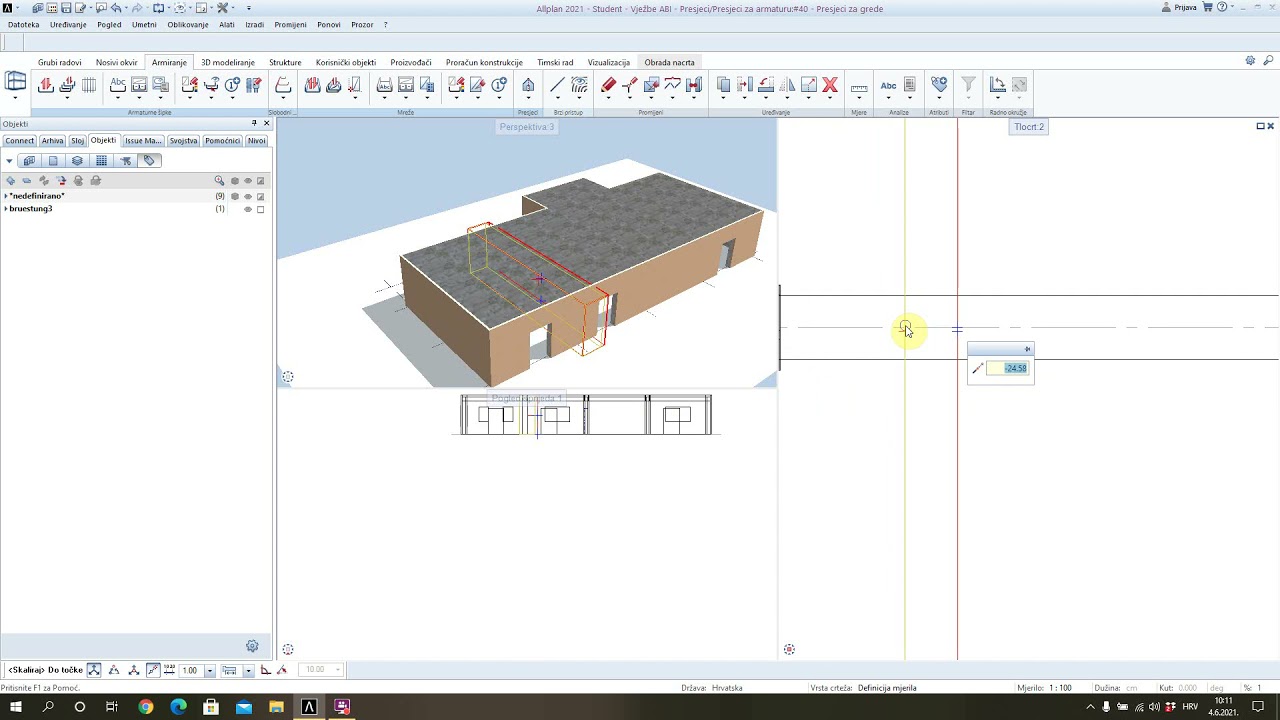Sort objects by layer stack icon
The height and width of the screenshot is (720, 1280).
tap(77, 161)
